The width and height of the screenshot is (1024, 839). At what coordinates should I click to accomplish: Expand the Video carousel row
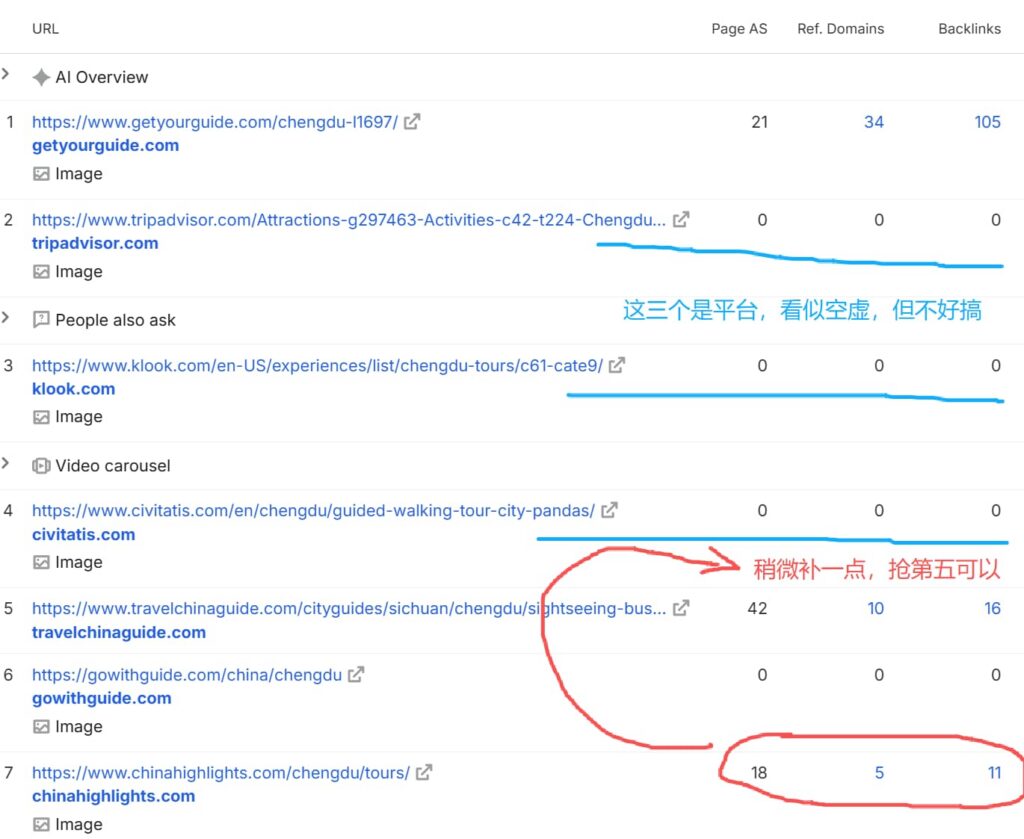click(x=6, y=463)
